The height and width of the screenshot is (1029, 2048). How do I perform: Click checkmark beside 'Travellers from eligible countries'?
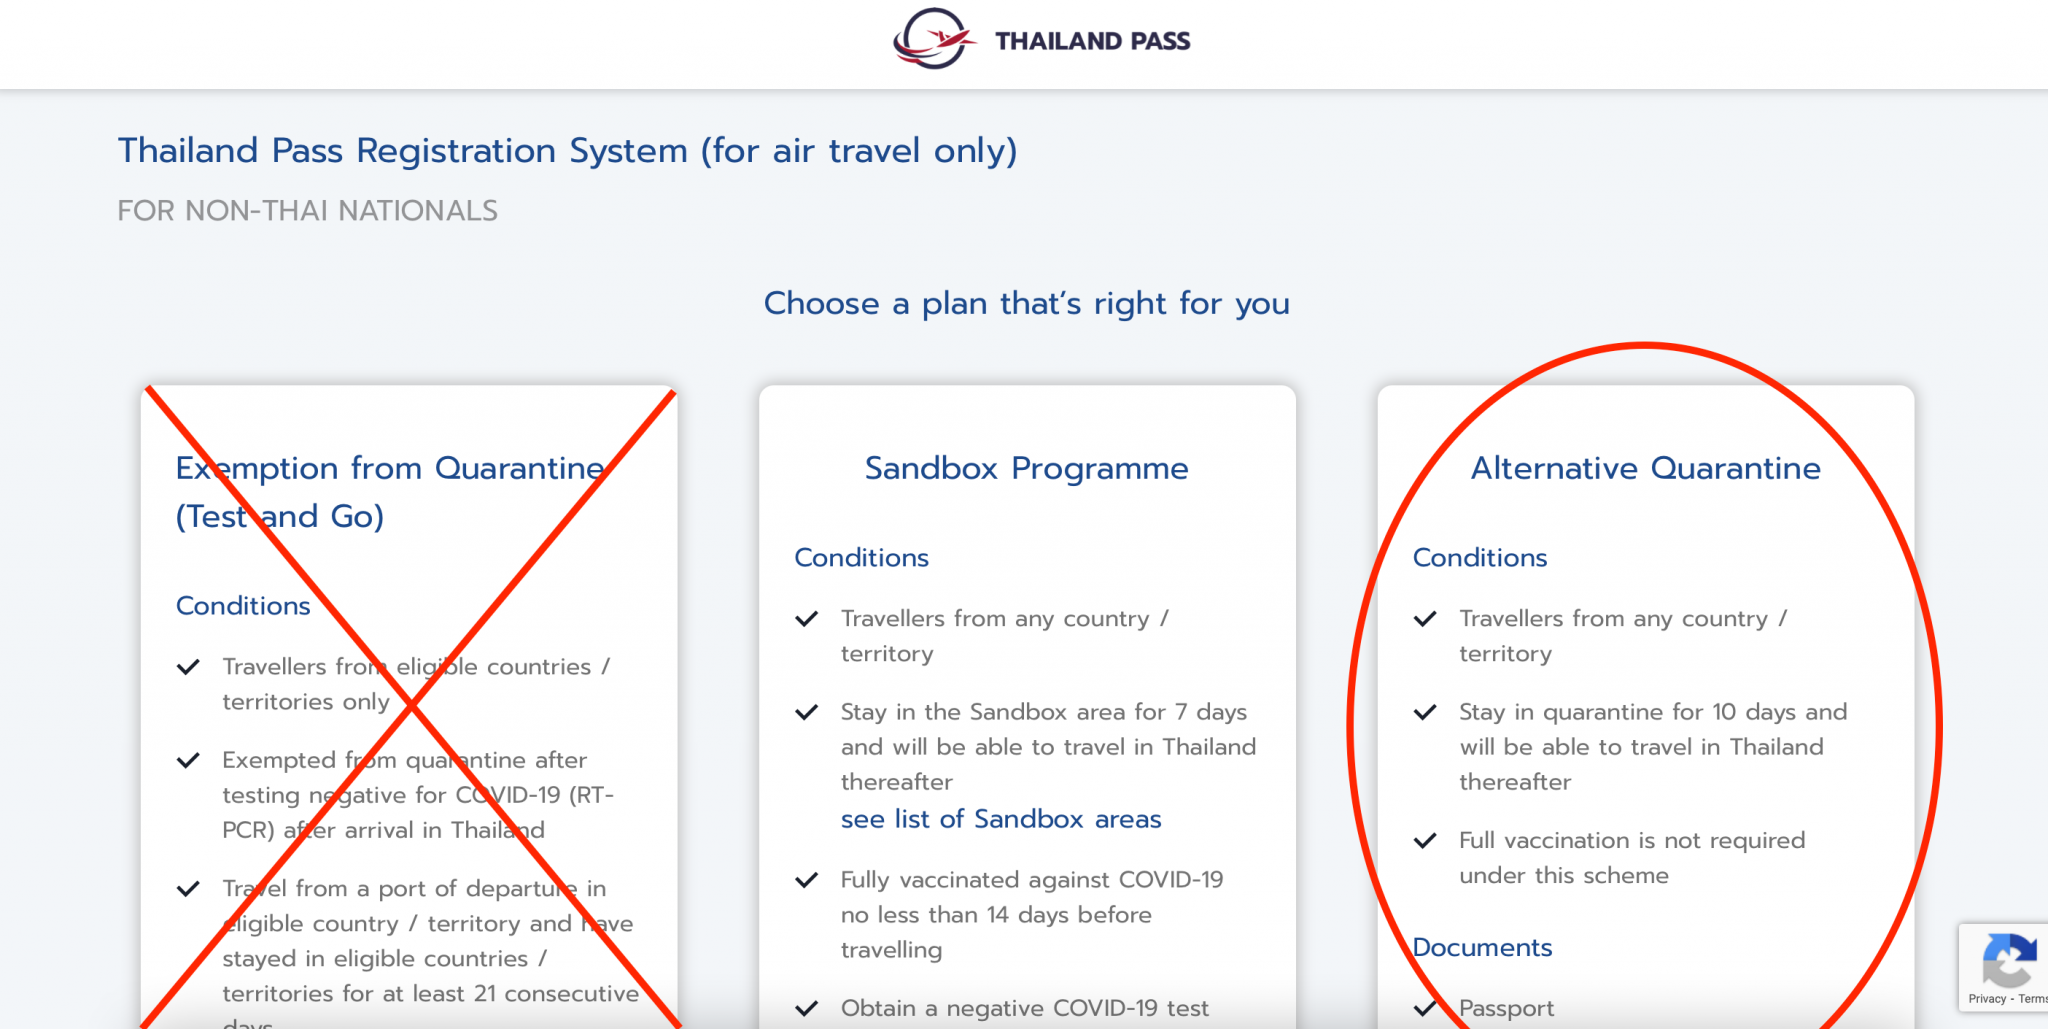pos(188,667)
